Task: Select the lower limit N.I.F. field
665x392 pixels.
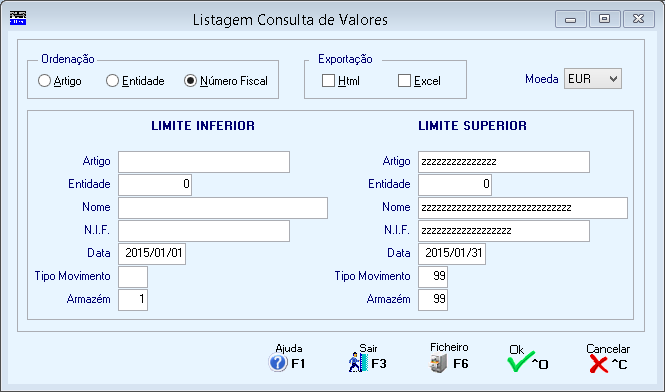Action: pyautogui.click(x=204, y=231)
